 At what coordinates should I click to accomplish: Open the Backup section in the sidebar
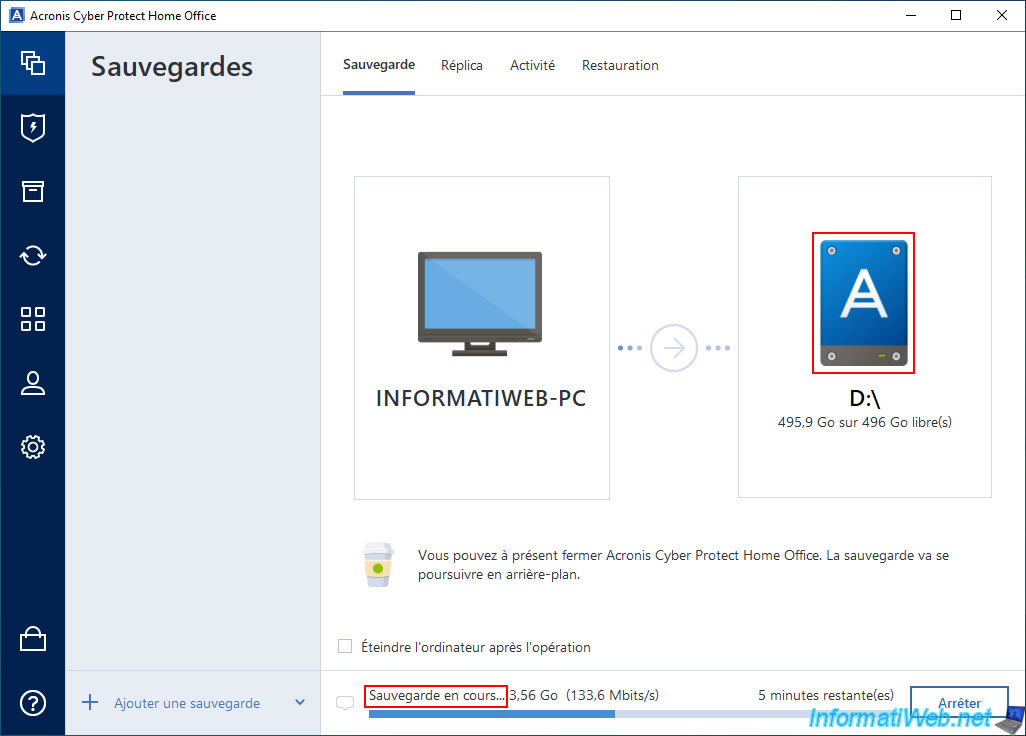33,63
